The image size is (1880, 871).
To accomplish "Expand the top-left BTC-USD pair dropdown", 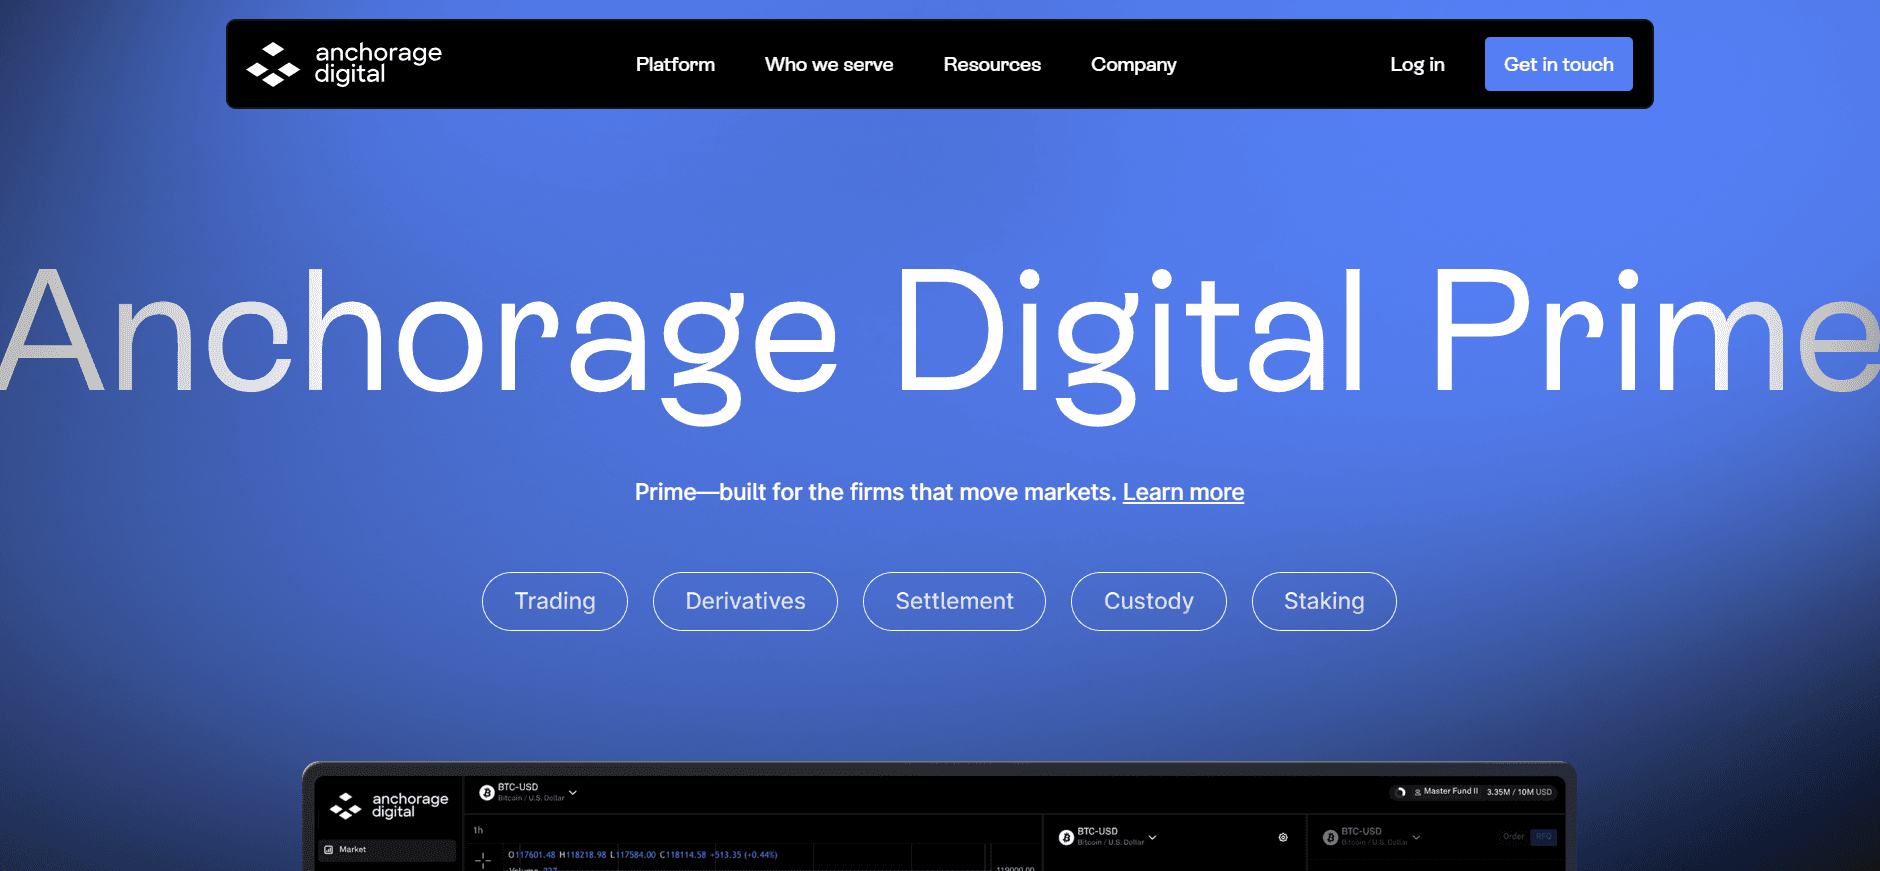I will (572, 793).
